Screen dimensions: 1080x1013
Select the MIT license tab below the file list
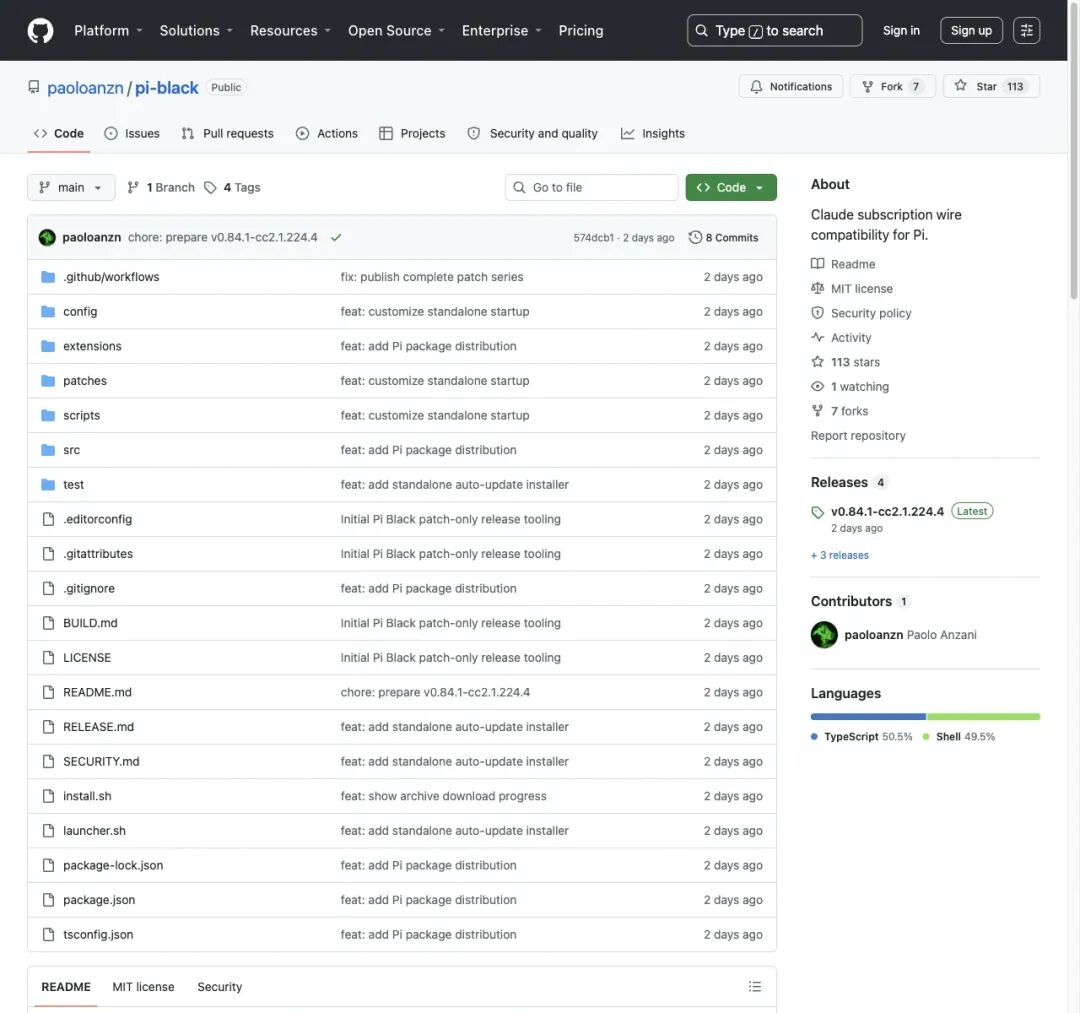143,987
